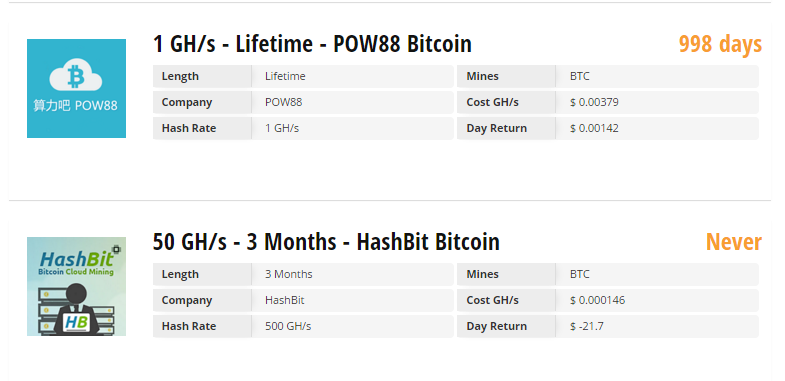785x381 pixels.
Task: Select HashBit Cost GH/s value $ 0.000146
Action: pyautogui.click(x=597, y=300)
